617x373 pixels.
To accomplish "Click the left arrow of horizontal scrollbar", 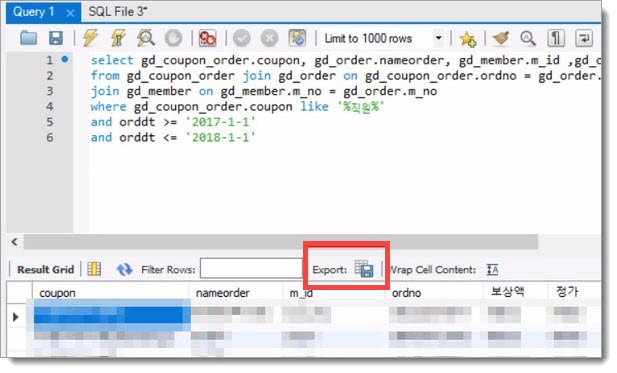I will pyautogui.click(x=15, y=242).
